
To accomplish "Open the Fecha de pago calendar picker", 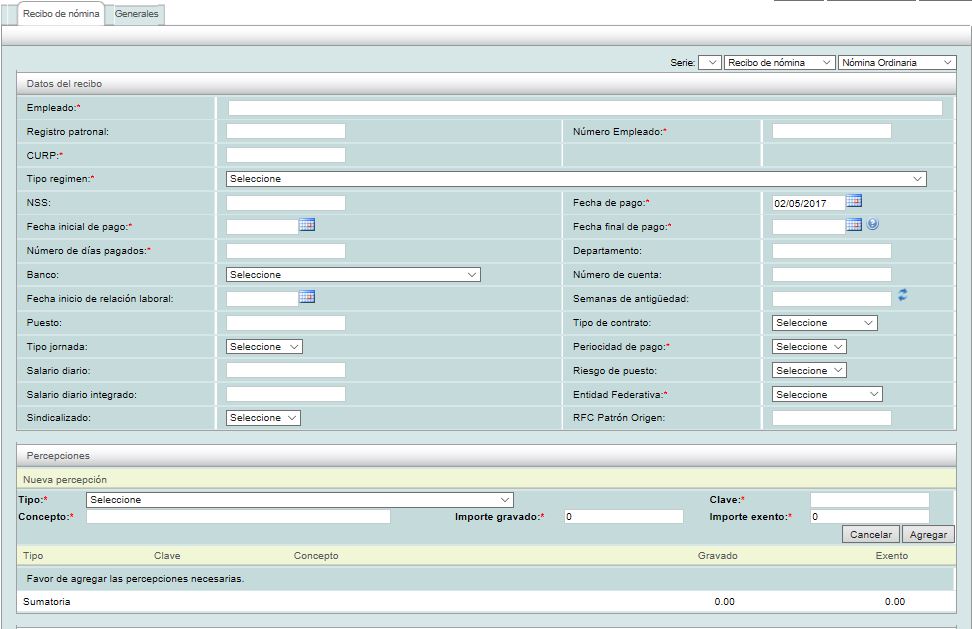I will [853, 202].
